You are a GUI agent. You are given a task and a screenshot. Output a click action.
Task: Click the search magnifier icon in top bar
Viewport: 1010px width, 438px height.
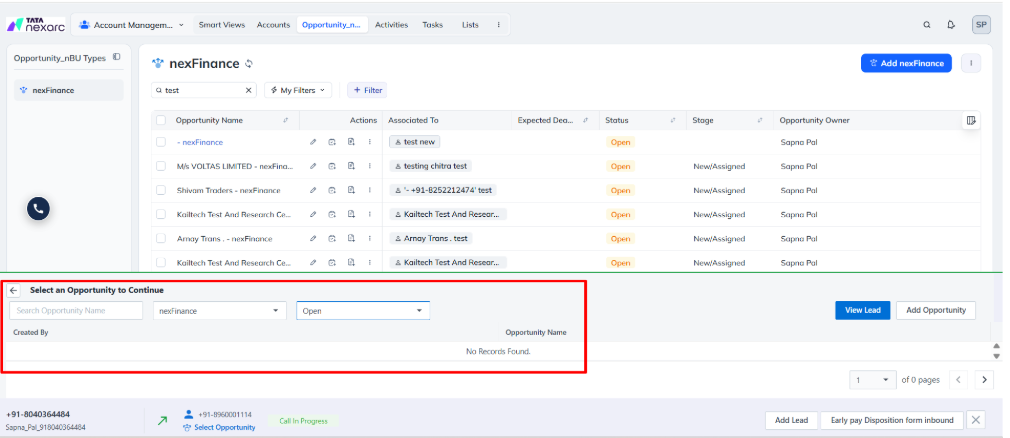(926, 25)
